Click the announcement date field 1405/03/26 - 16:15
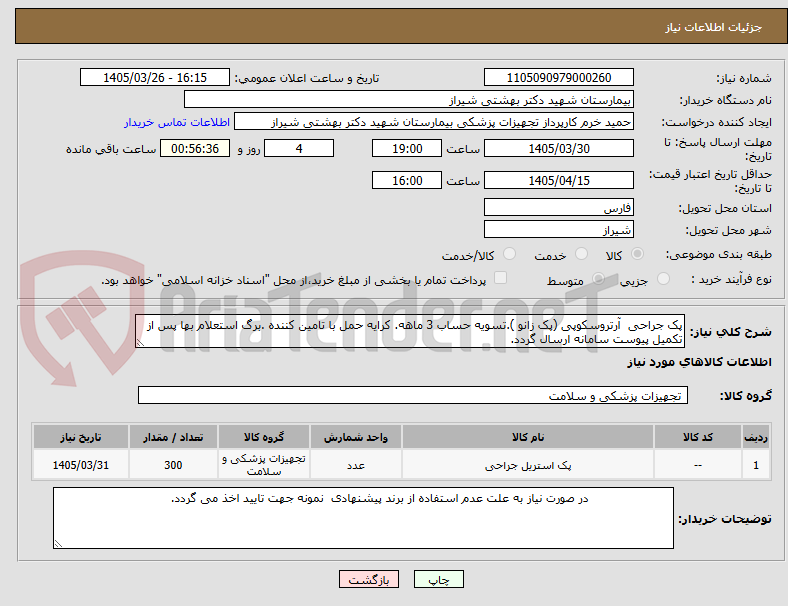Viewport: 788px width, 606px height. point(155,78)
